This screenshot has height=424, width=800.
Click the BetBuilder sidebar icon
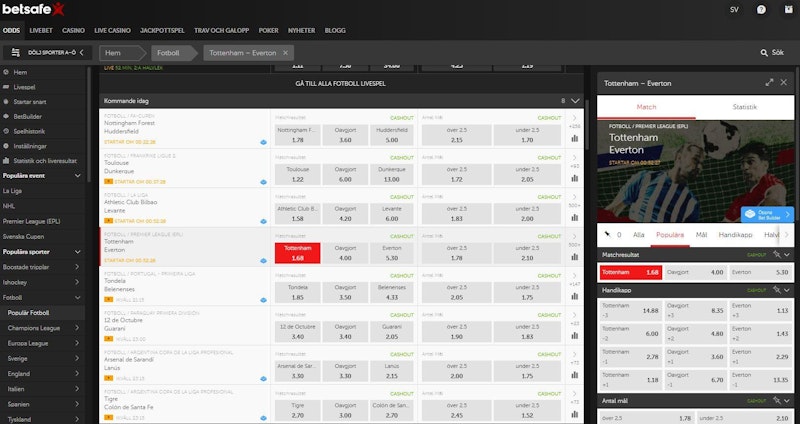point(7,116)
